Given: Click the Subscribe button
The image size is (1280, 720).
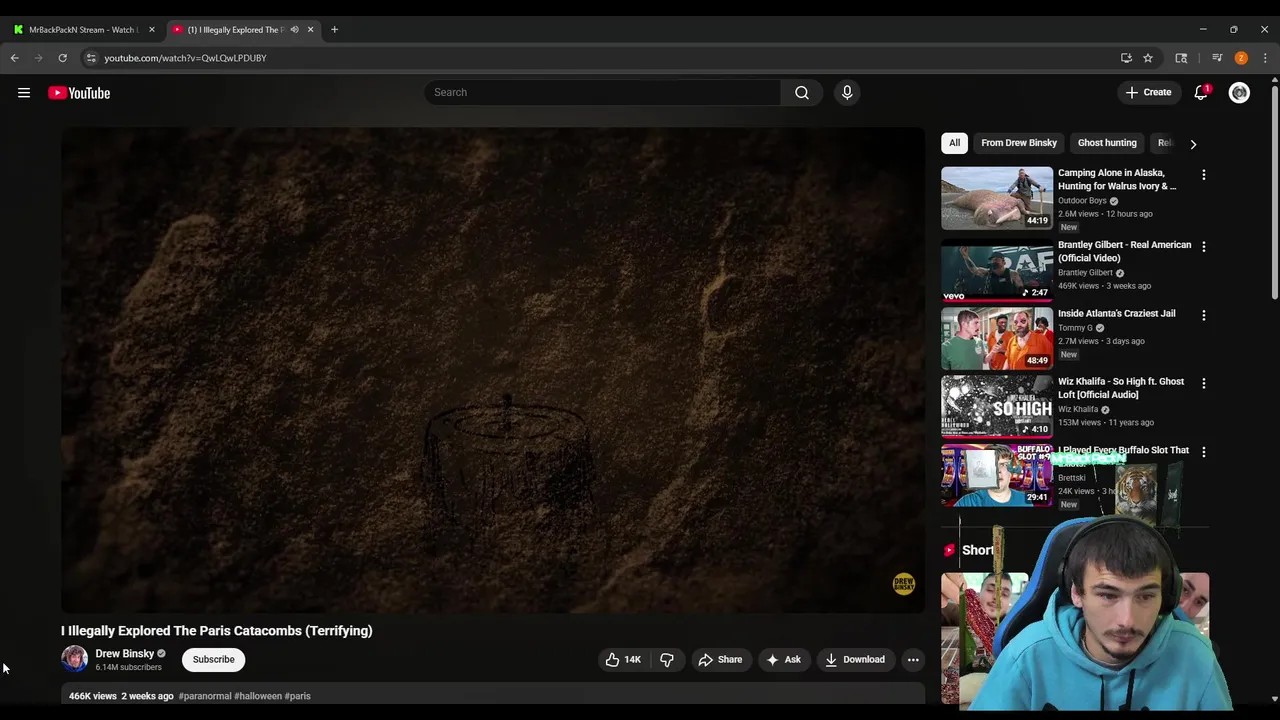Looking at the screenshot, I should (x=214, y=659).
